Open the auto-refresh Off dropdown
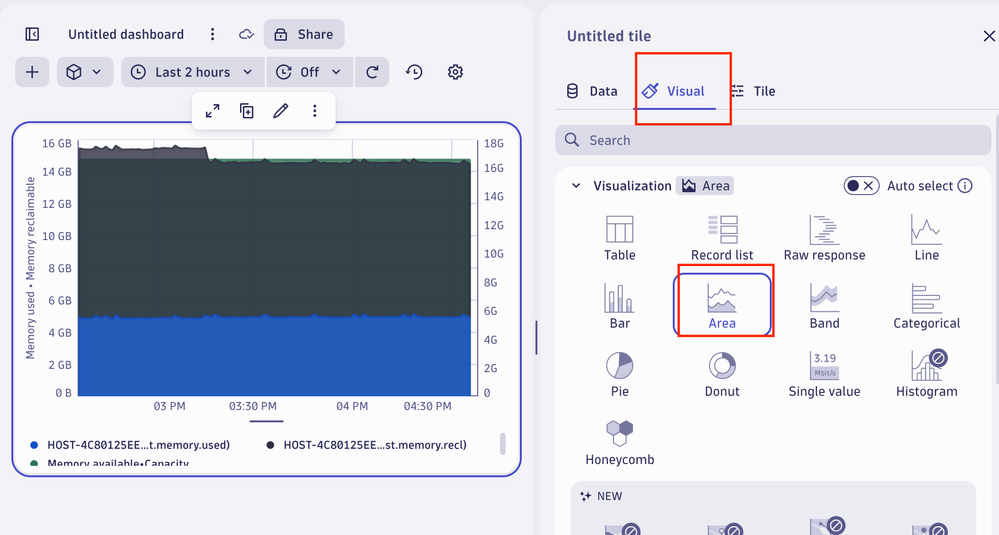Image resolution: width=999 pixels, height=535 pixels. click(309, 72)
